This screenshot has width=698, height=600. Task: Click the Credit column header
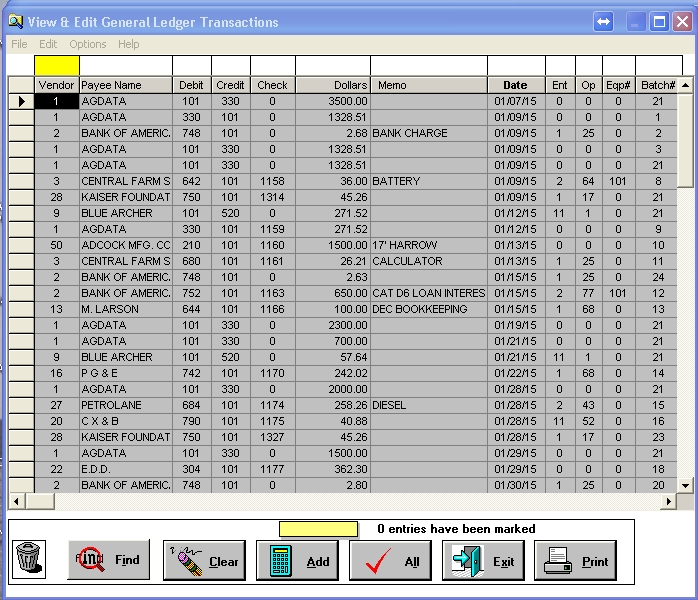tap(231, 85)
